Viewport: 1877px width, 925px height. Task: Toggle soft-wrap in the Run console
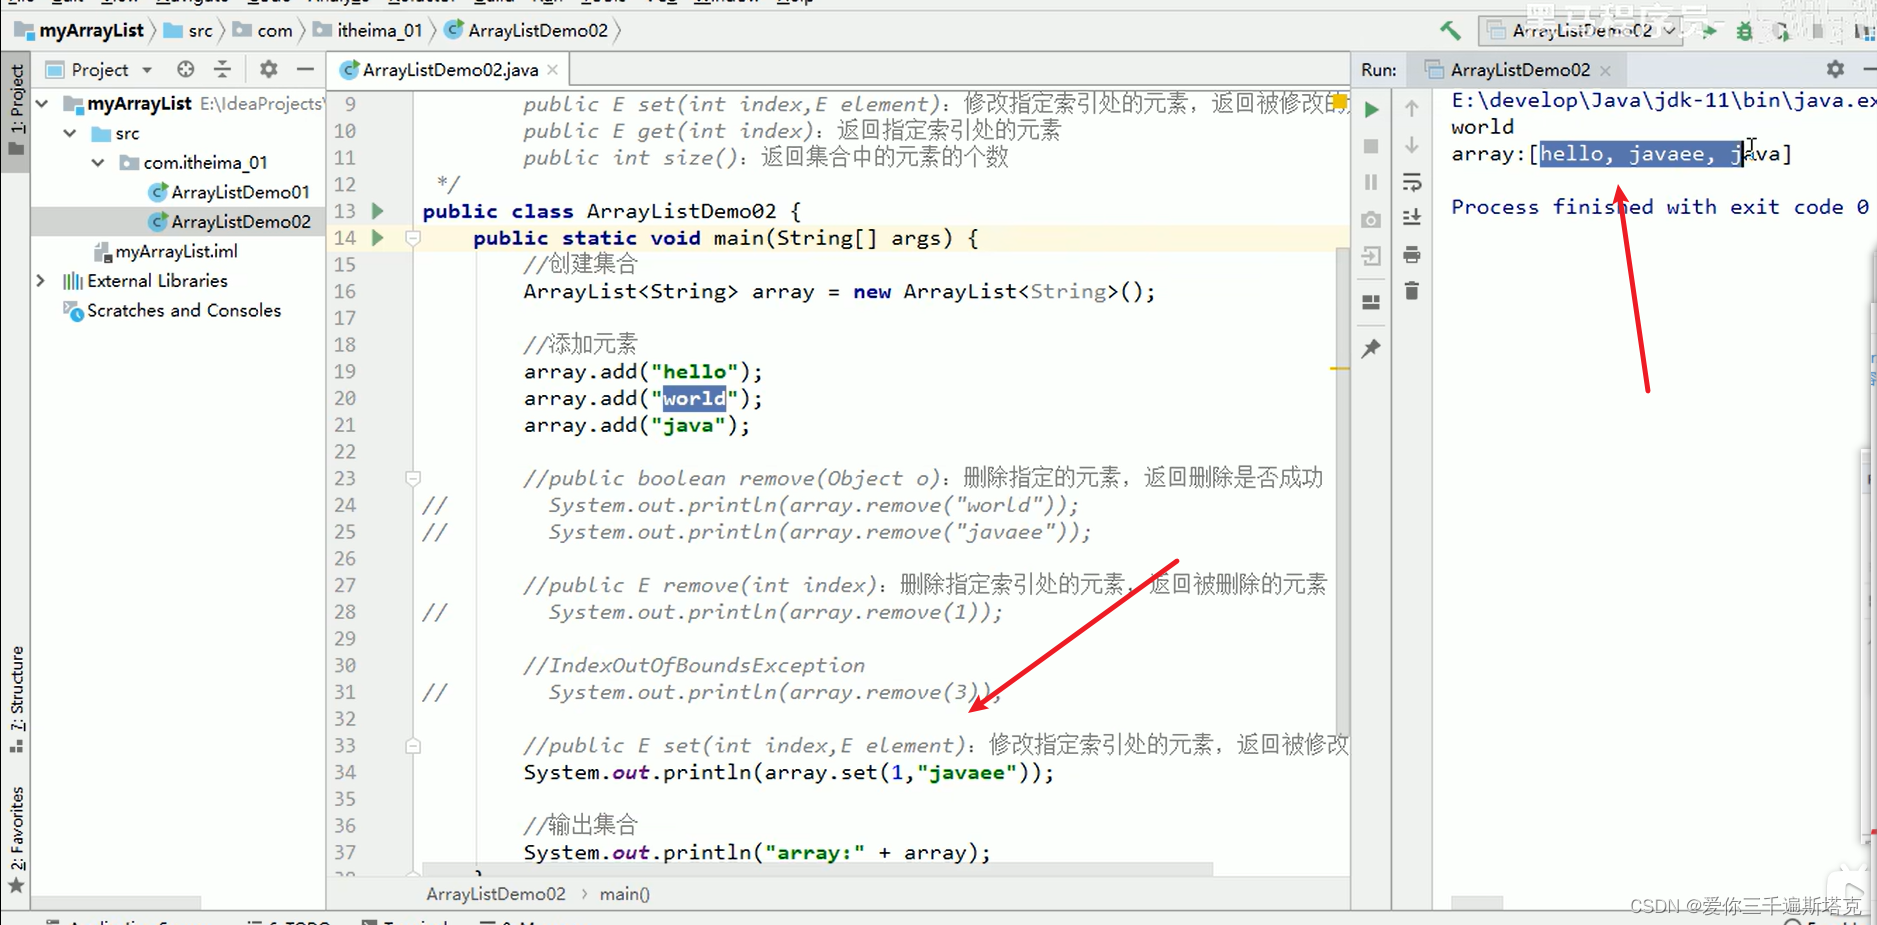(x=1413, y=182)
